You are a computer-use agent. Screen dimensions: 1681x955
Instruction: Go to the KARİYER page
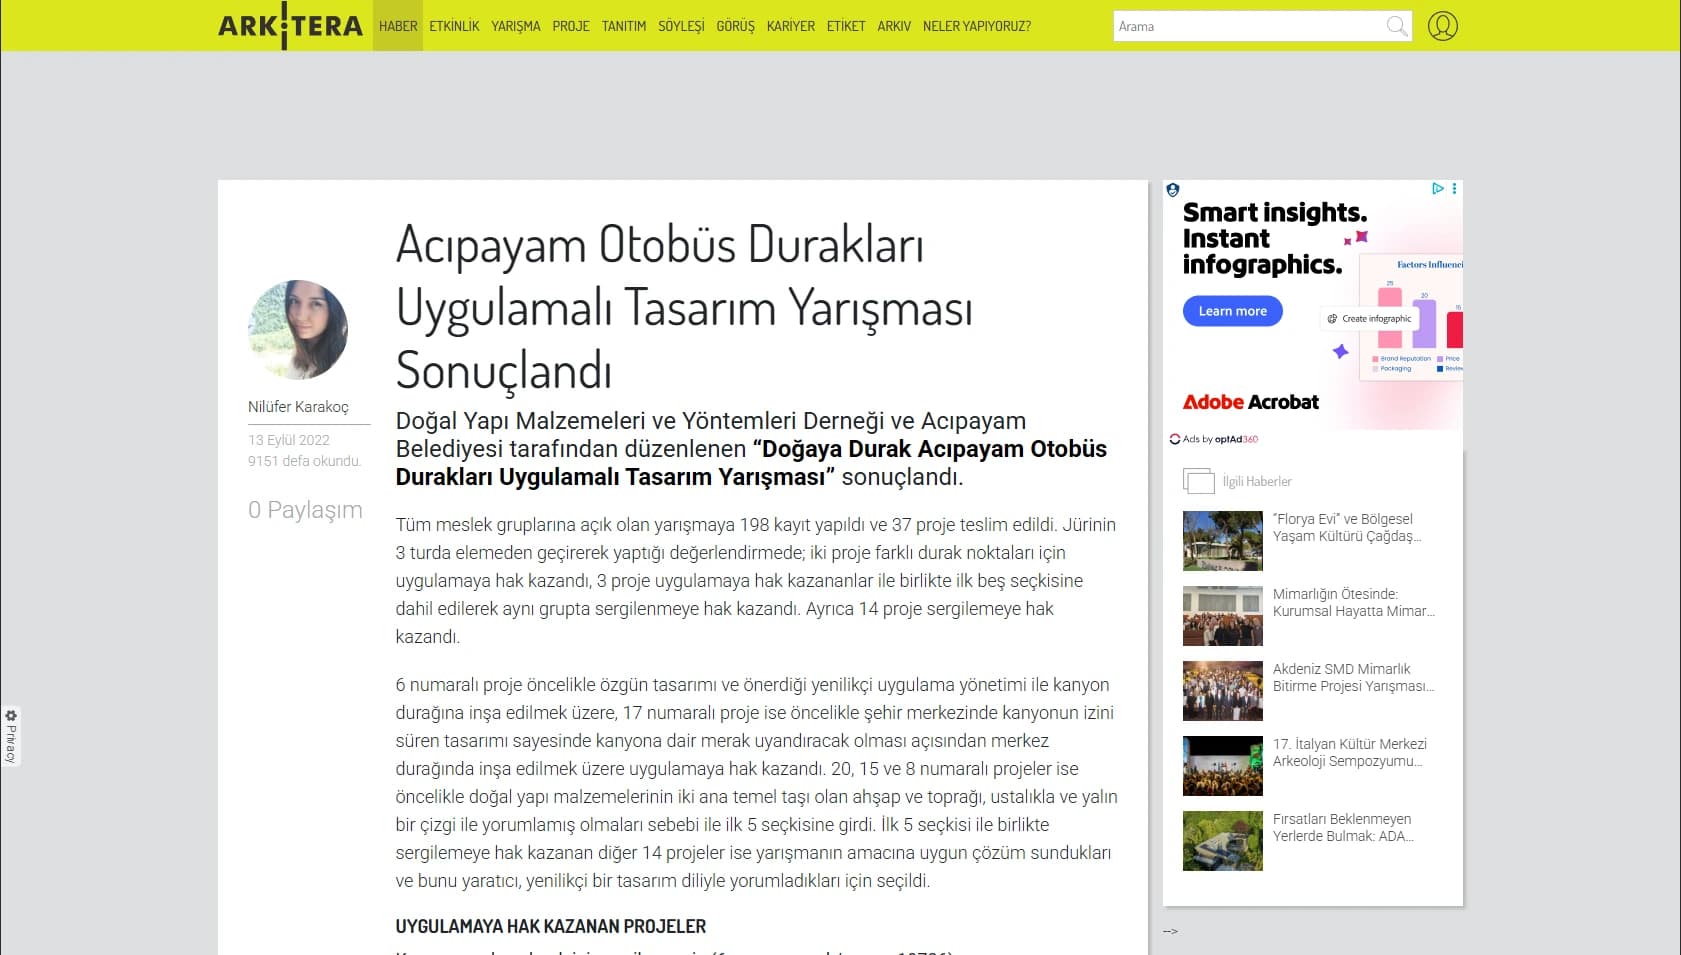[791, 26]
